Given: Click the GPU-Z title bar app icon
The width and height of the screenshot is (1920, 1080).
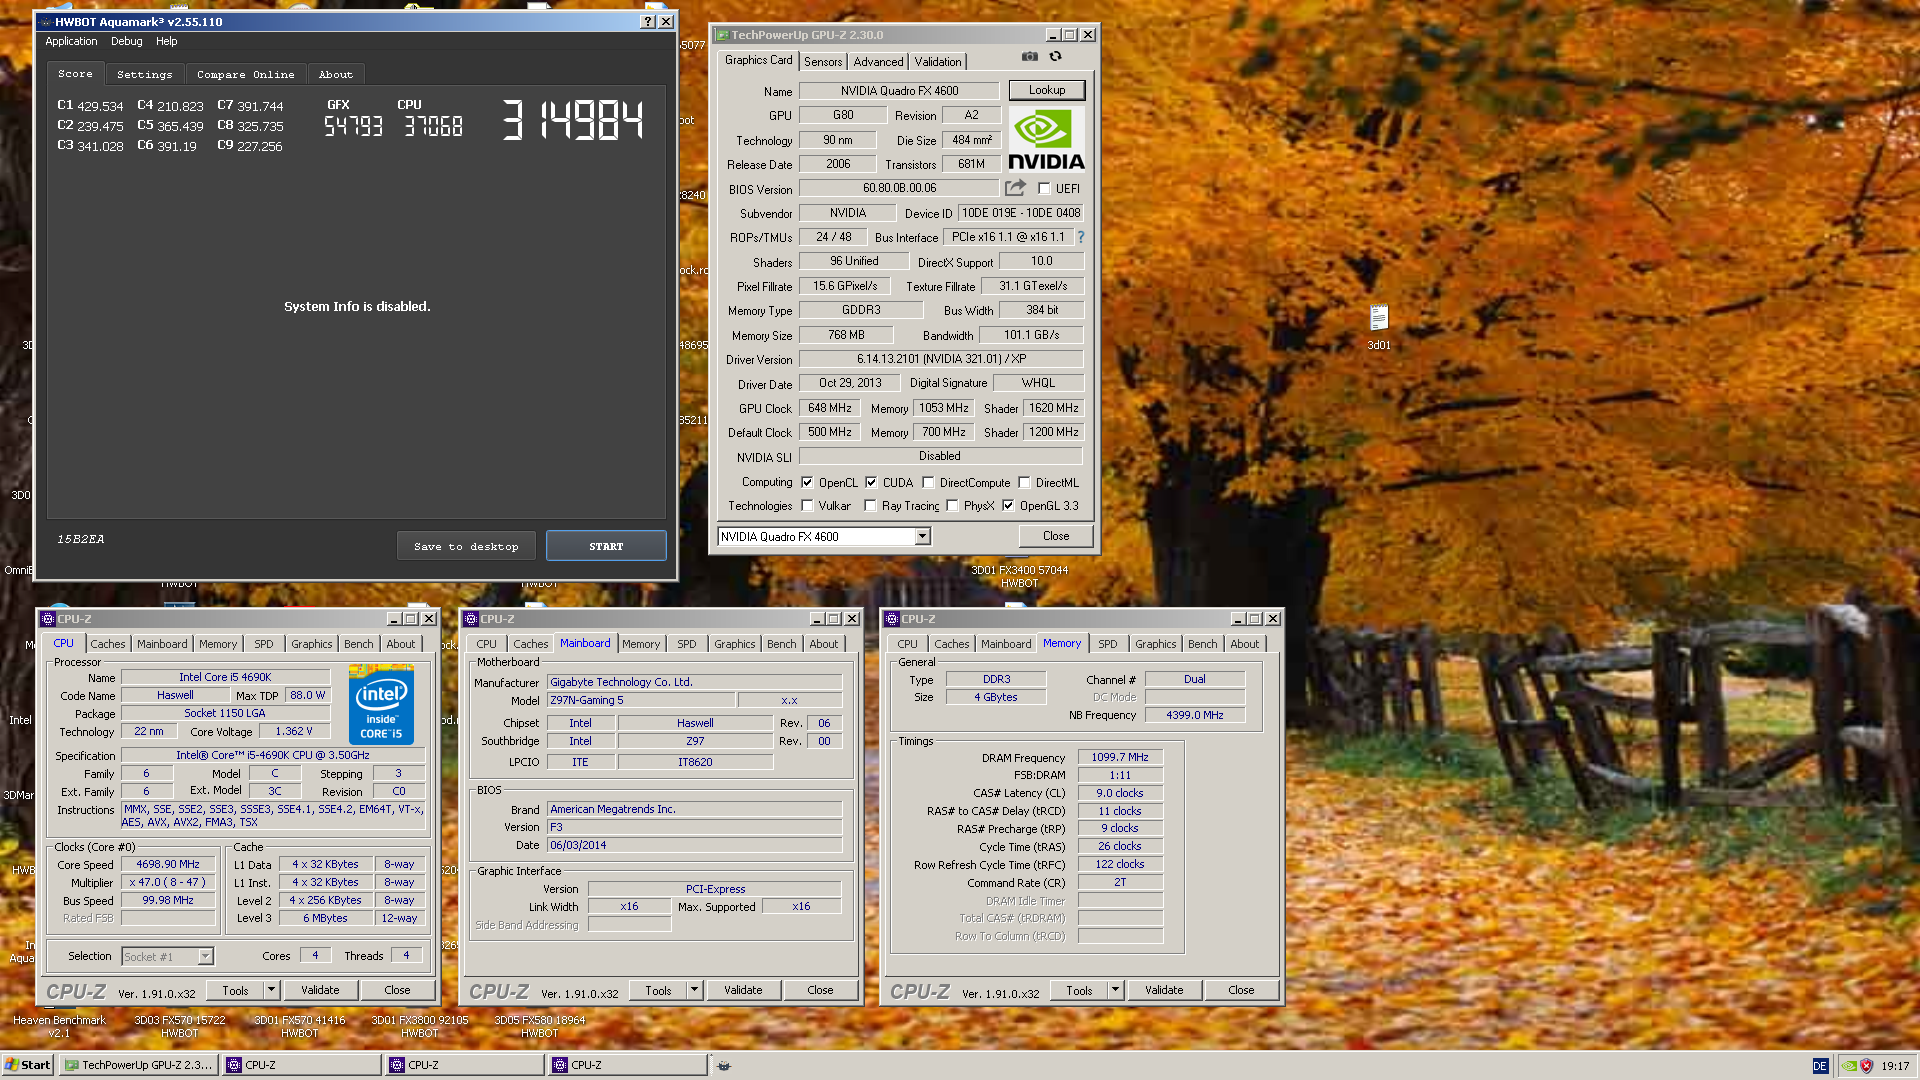Looking at the screenshot, I should click(721, 35).
